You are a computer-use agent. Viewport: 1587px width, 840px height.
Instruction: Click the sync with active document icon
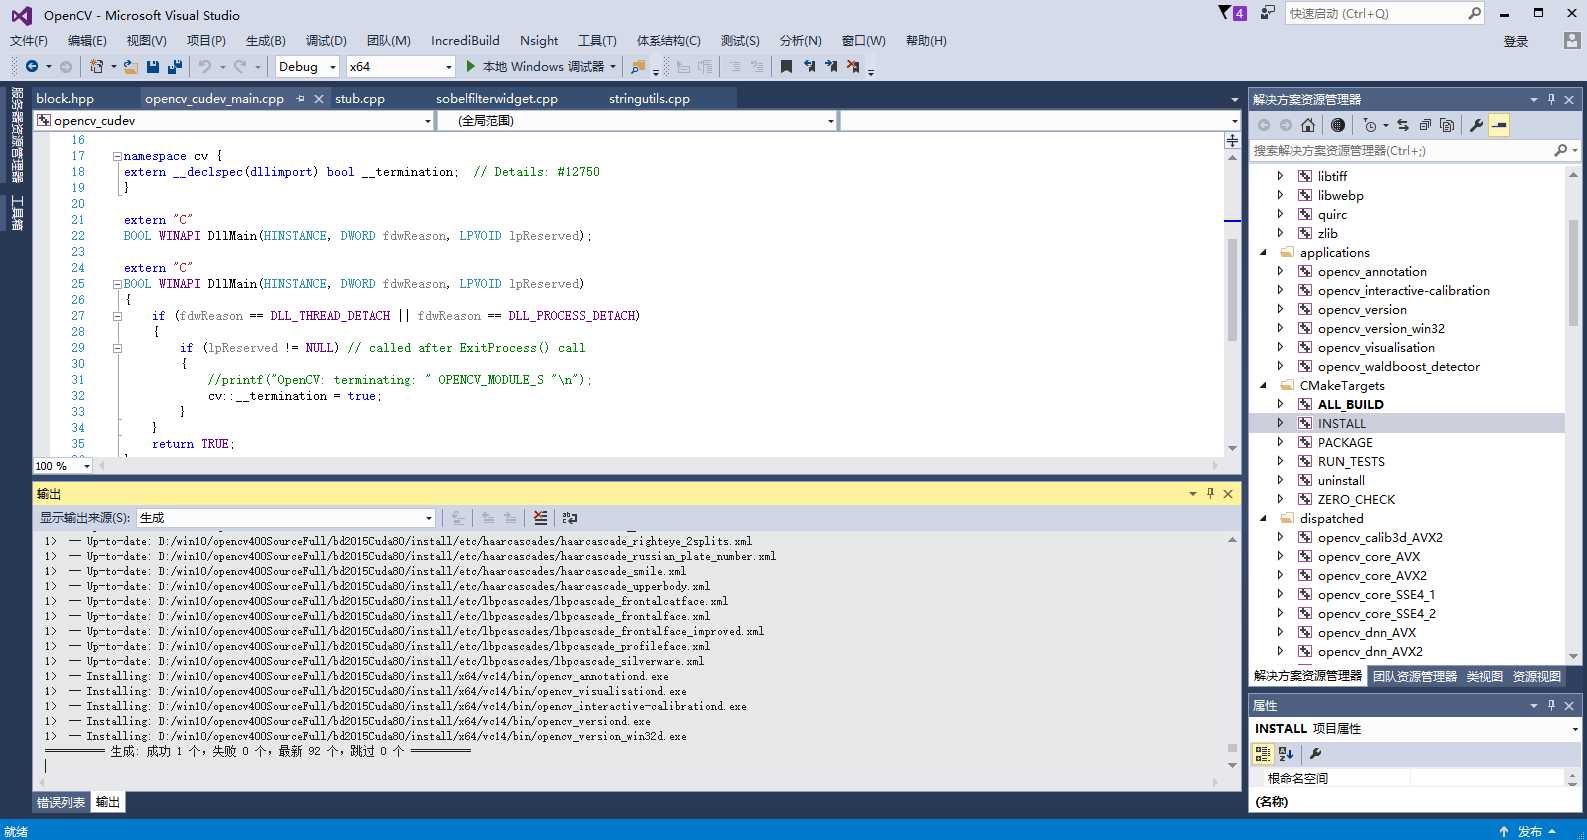[1403, 125]
